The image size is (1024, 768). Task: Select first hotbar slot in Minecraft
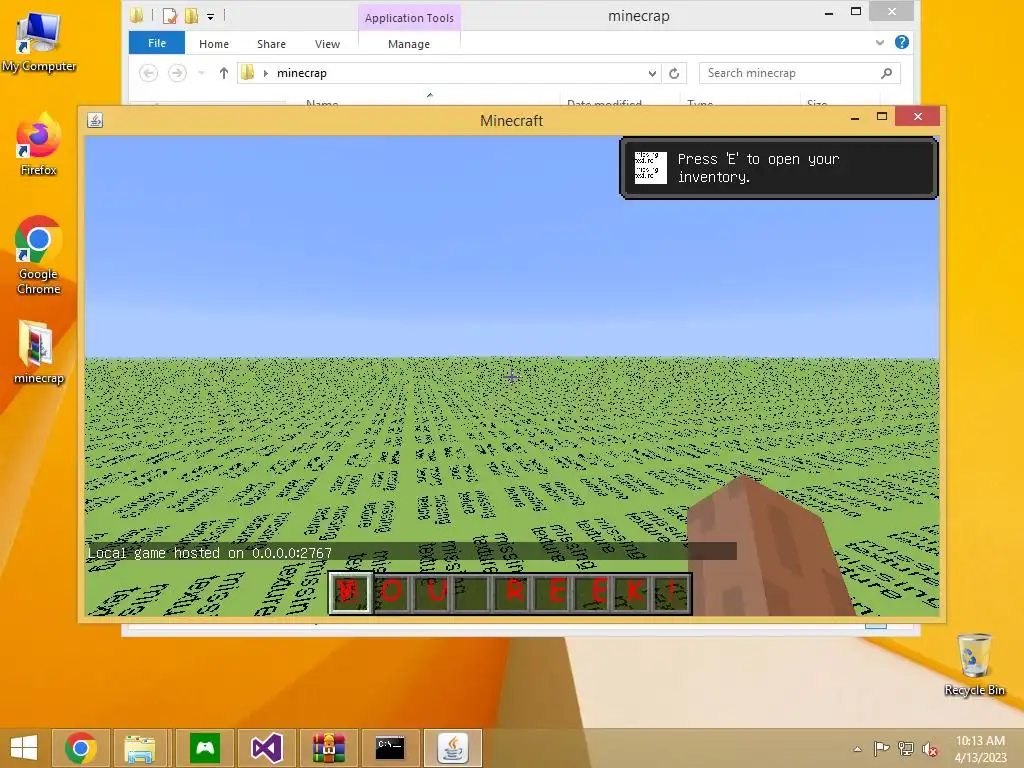351,592
